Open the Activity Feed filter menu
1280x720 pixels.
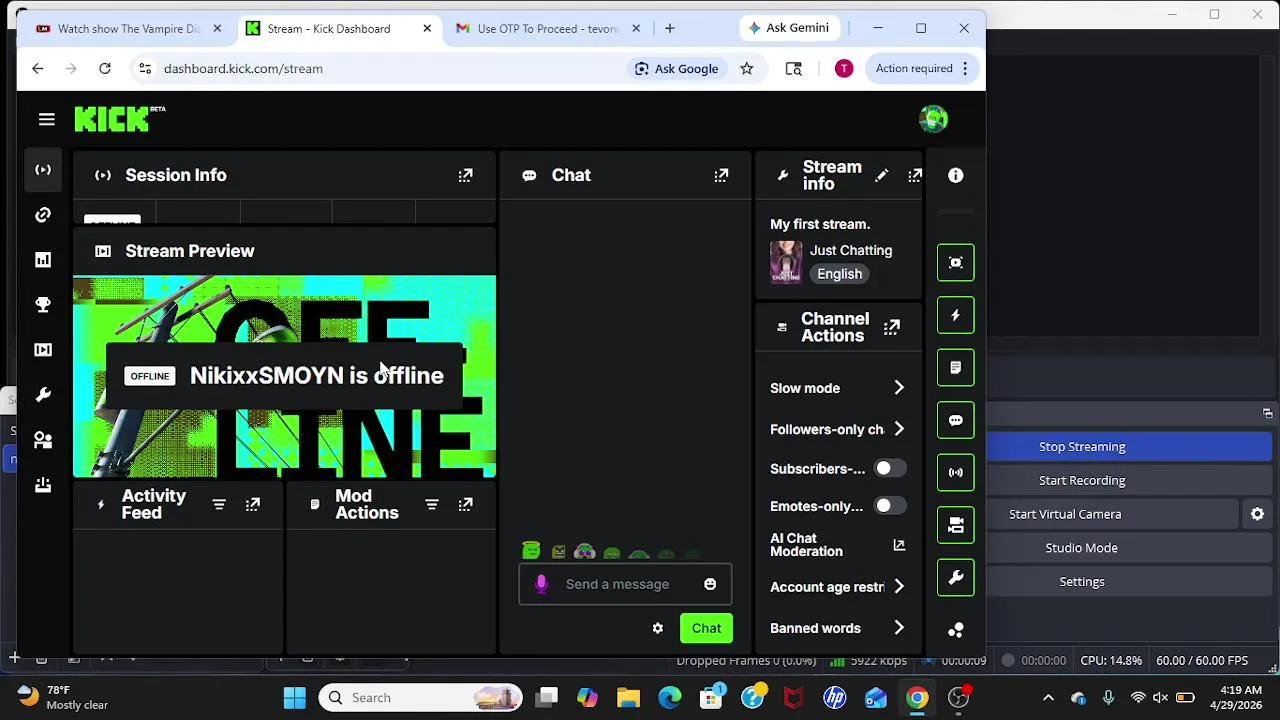click(219, 505)
